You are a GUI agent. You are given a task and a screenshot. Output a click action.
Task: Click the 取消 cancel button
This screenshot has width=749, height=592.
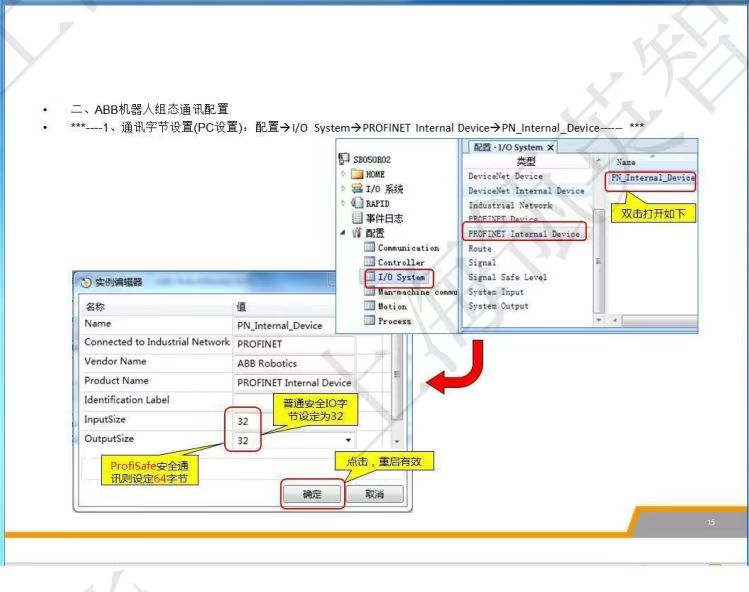click(375, 494)
